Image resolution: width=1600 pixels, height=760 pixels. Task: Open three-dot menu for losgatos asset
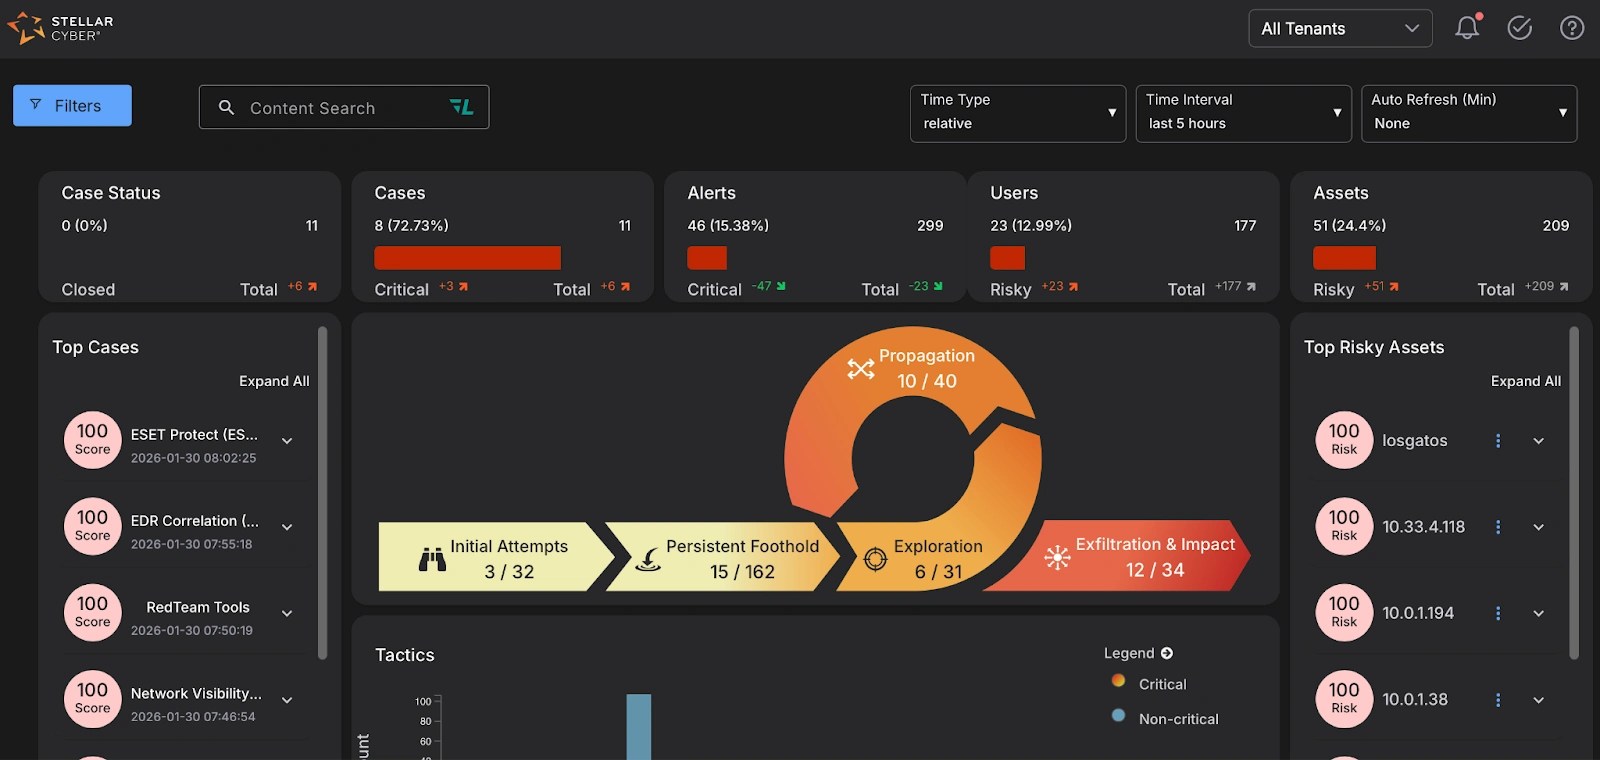click(x=1498, y=441)
